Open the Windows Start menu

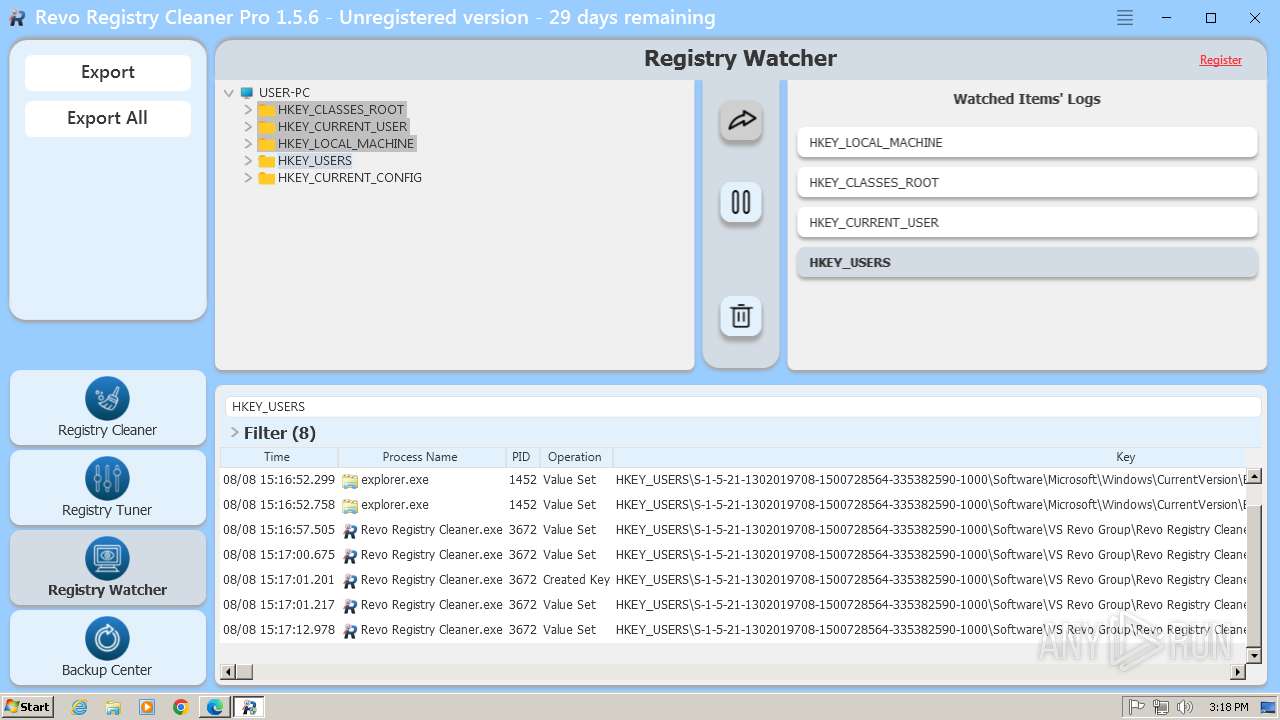pyautogui.click(x=28, y=706)
